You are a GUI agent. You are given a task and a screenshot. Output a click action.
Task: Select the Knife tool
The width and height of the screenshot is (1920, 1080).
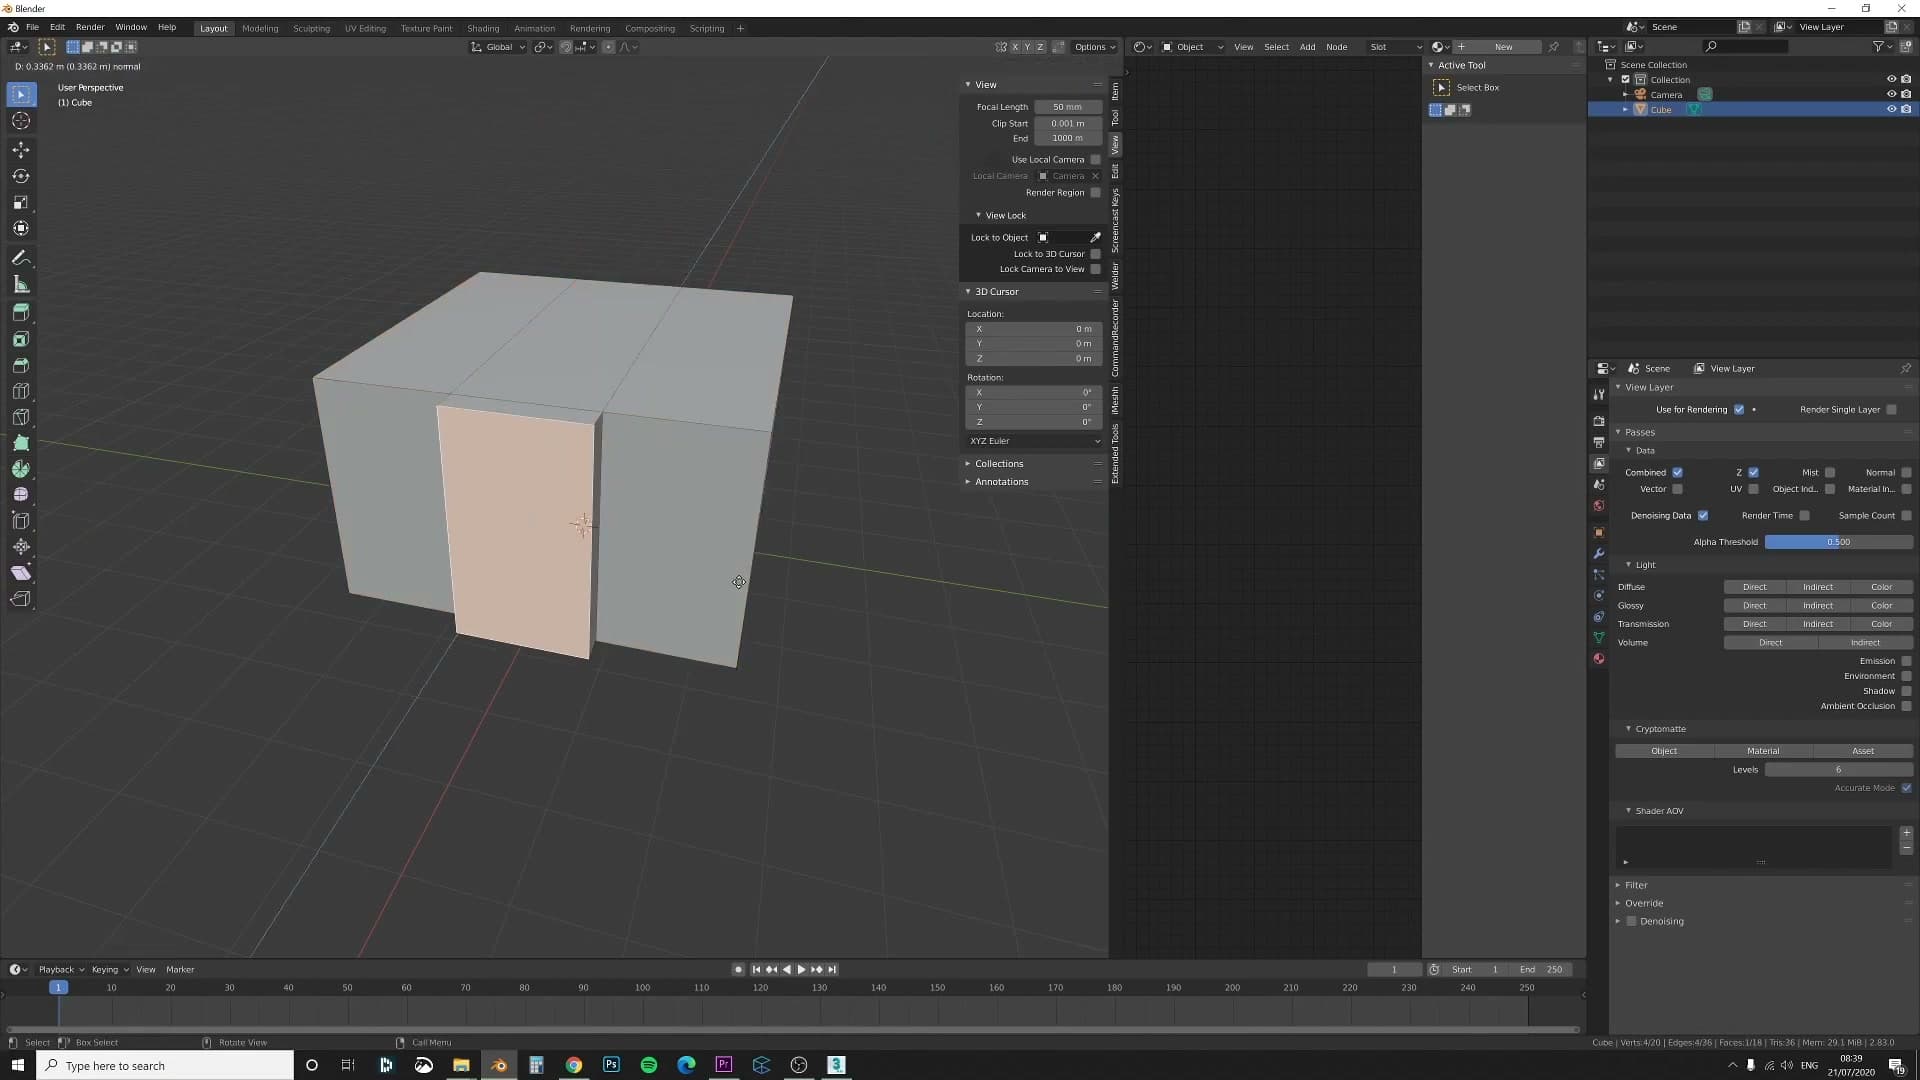point(21,417)
